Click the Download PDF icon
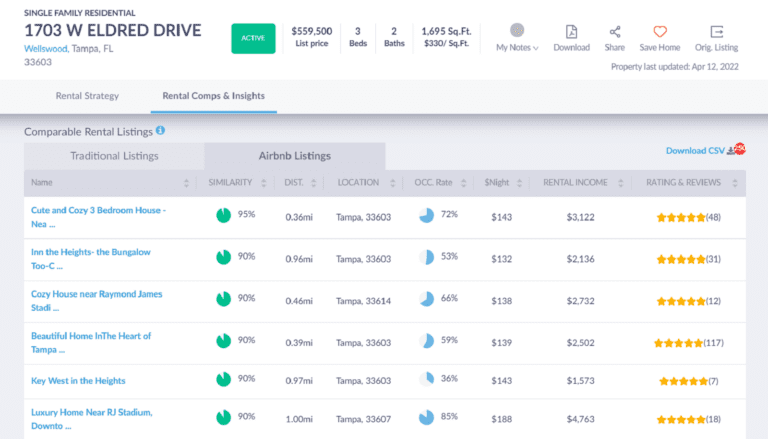Viewport: 768px width, 439px height. click(571, 32)
